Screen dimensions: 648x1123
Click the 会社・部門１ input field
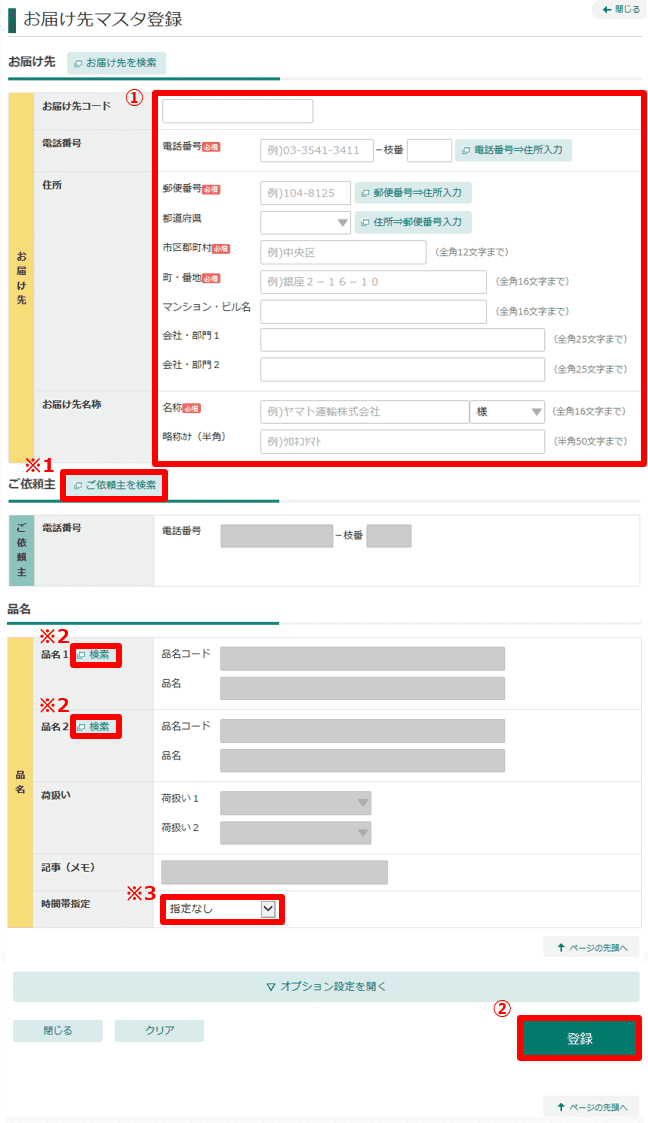[402, 339]
